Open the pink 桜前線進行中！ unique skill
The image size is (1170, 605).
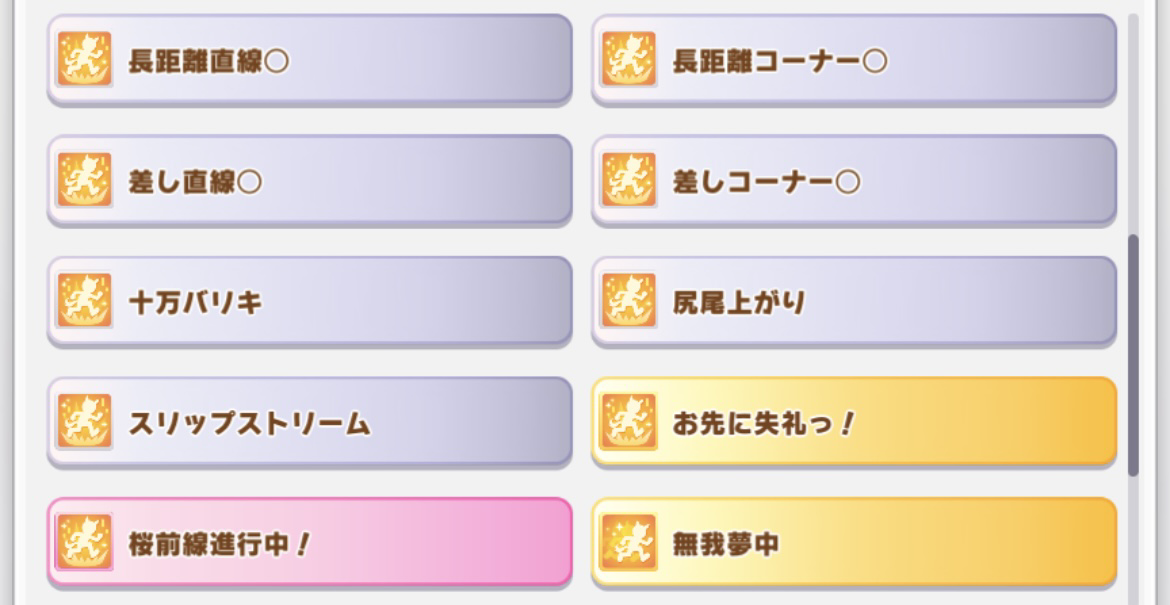310,542
